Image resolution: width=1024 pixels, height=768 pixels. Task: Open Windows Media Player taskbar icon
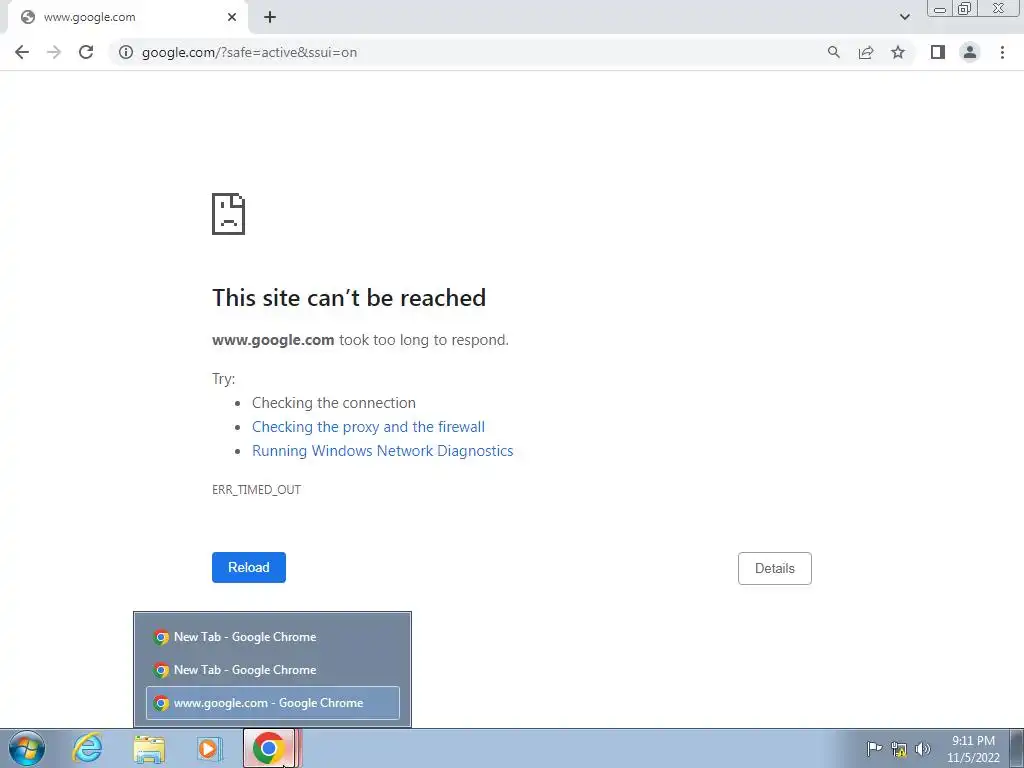(209, 748)
